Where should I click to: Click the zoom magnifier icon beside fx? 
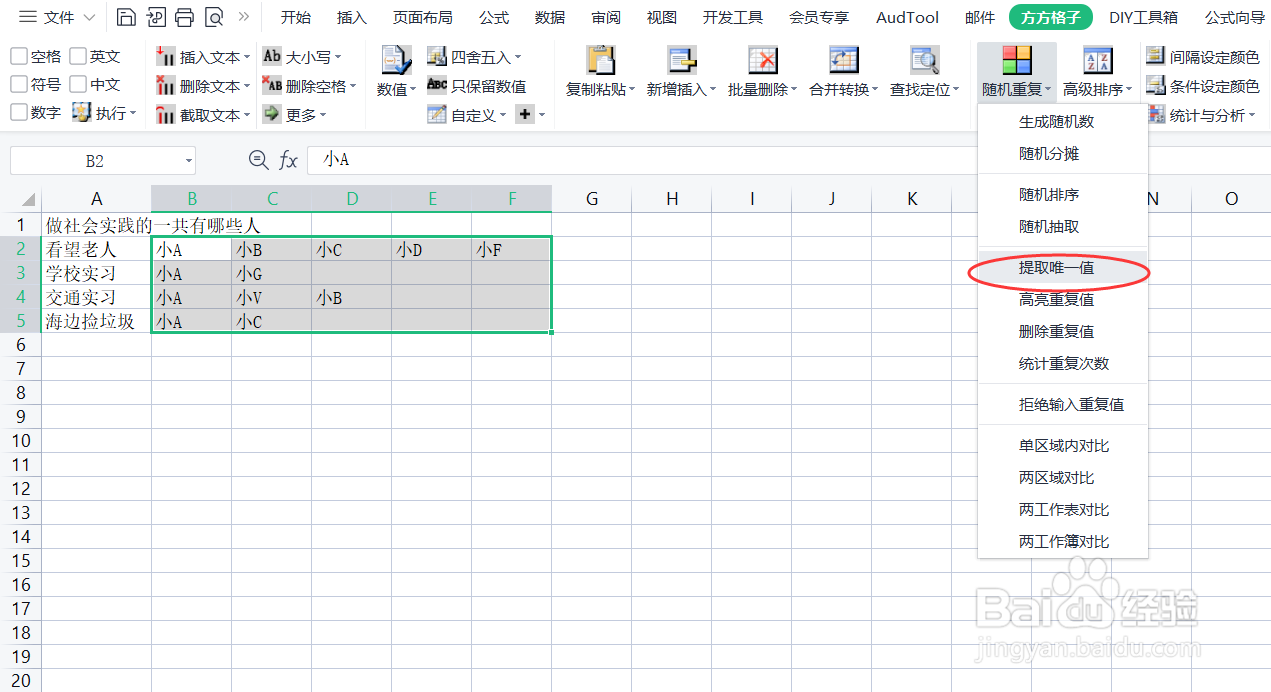click(258, 160)
